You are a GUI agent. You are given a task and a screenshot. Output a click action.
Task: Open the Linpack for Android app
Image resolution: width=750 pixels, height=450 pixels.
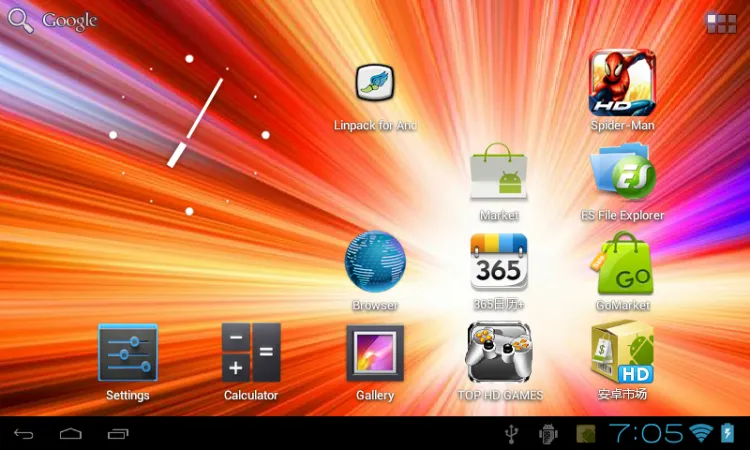click(x=375, y=84)
